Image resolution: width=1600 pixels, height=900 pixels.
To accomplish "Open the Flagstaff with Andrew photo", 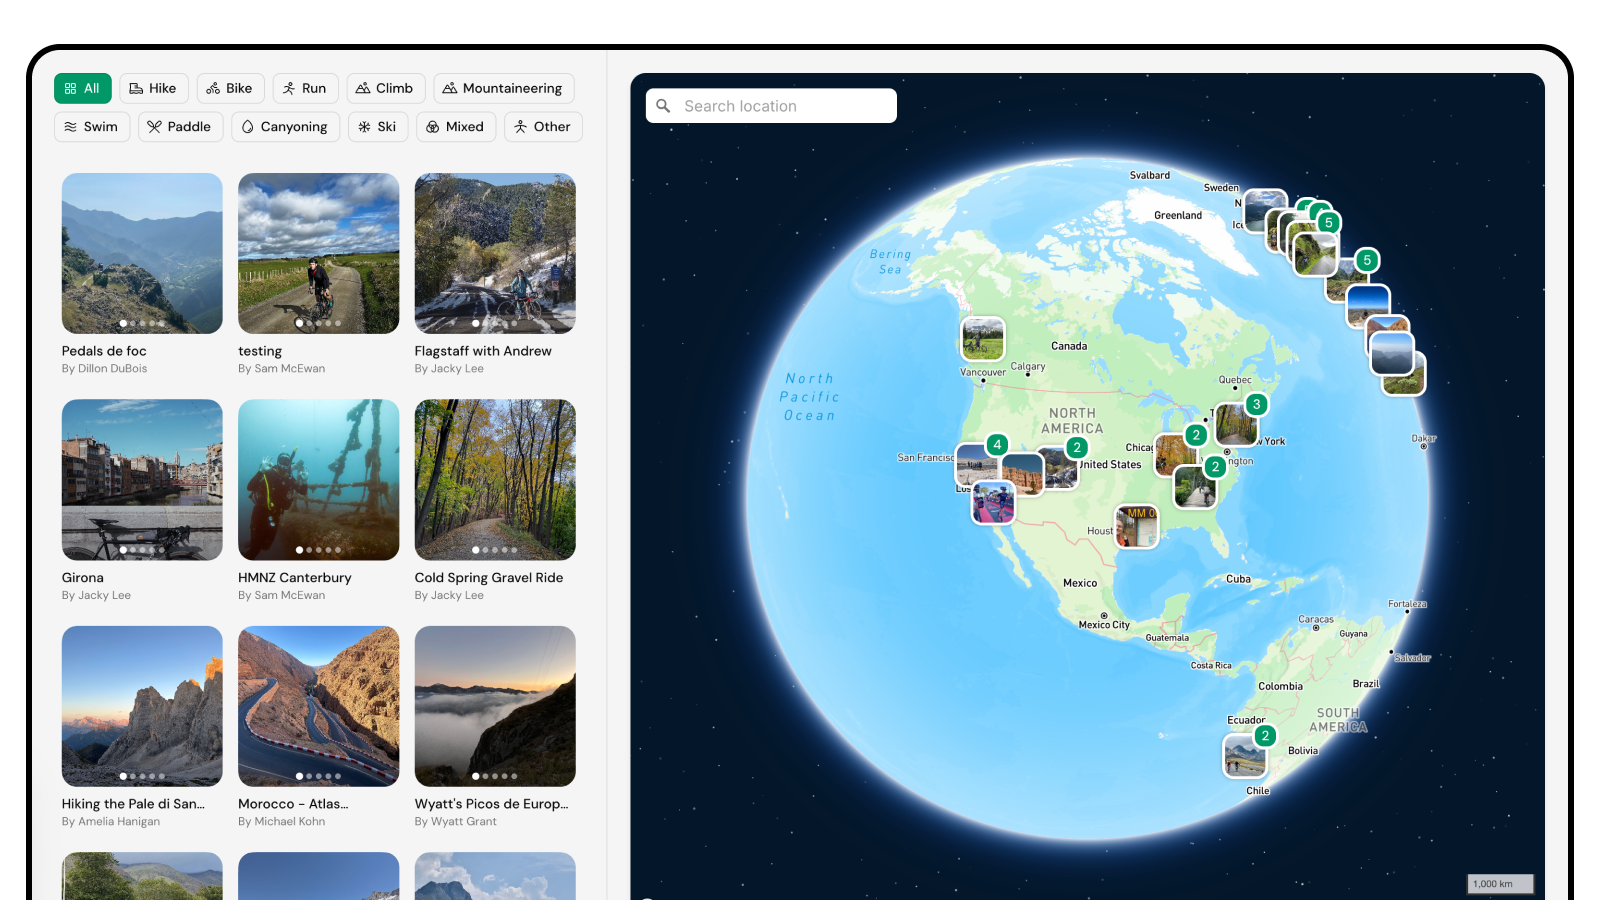I will pyautogui.click(x=495, y=253).
